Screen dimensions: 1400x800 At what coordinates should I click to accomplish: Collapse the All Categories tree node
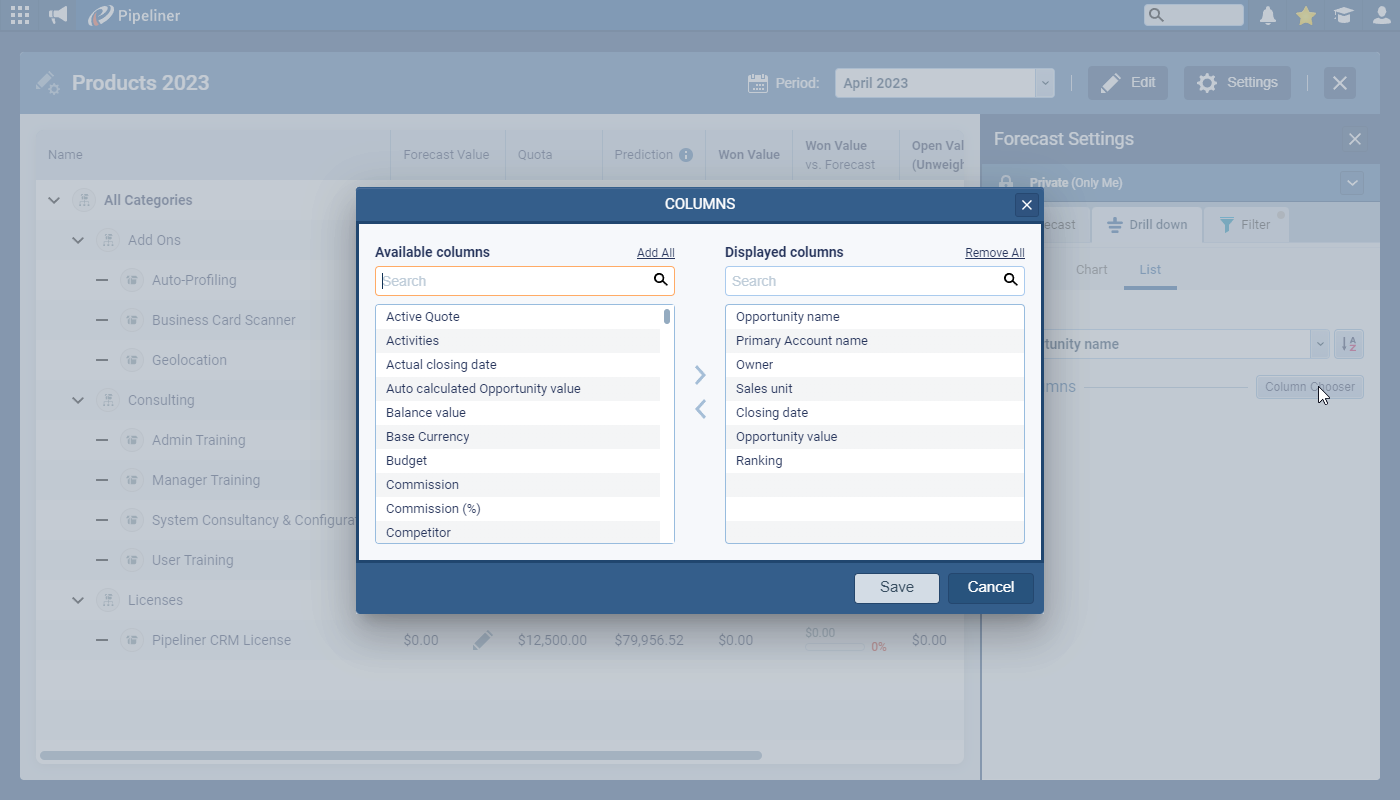(x=54, y=200)
